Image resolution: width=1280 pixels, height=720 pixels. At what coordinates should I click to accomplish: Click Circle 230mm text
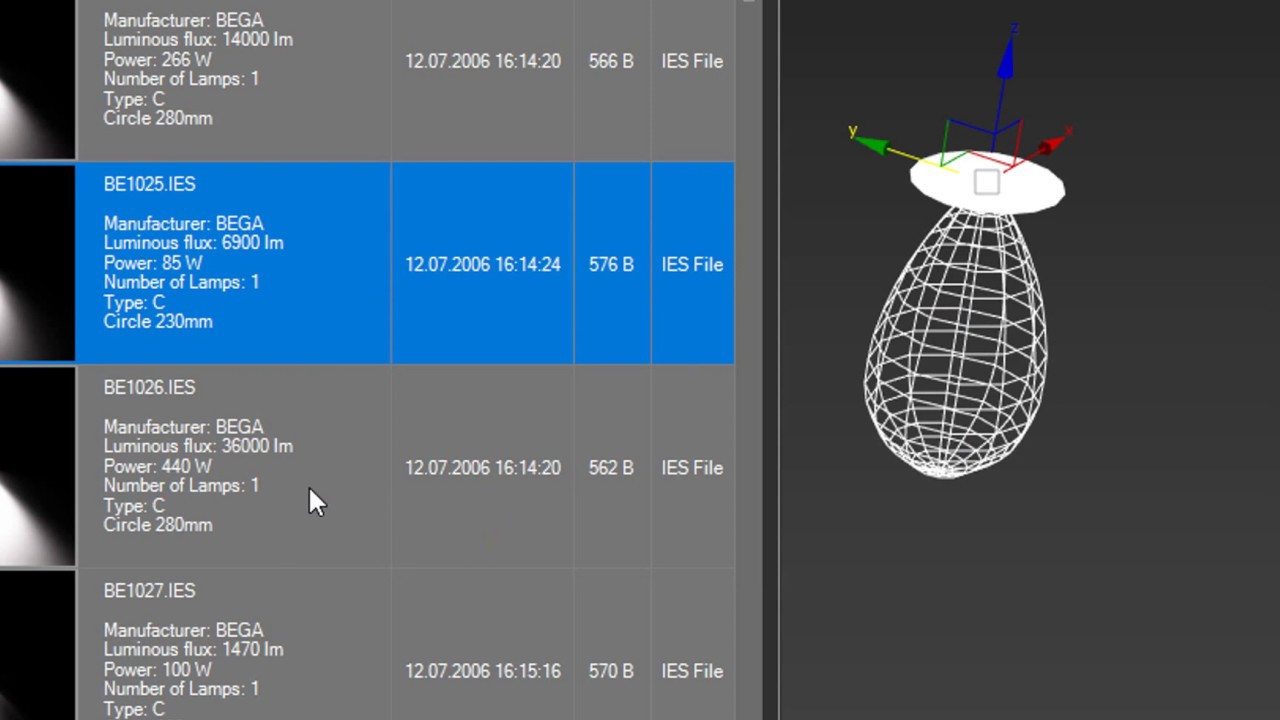[158, 322]
